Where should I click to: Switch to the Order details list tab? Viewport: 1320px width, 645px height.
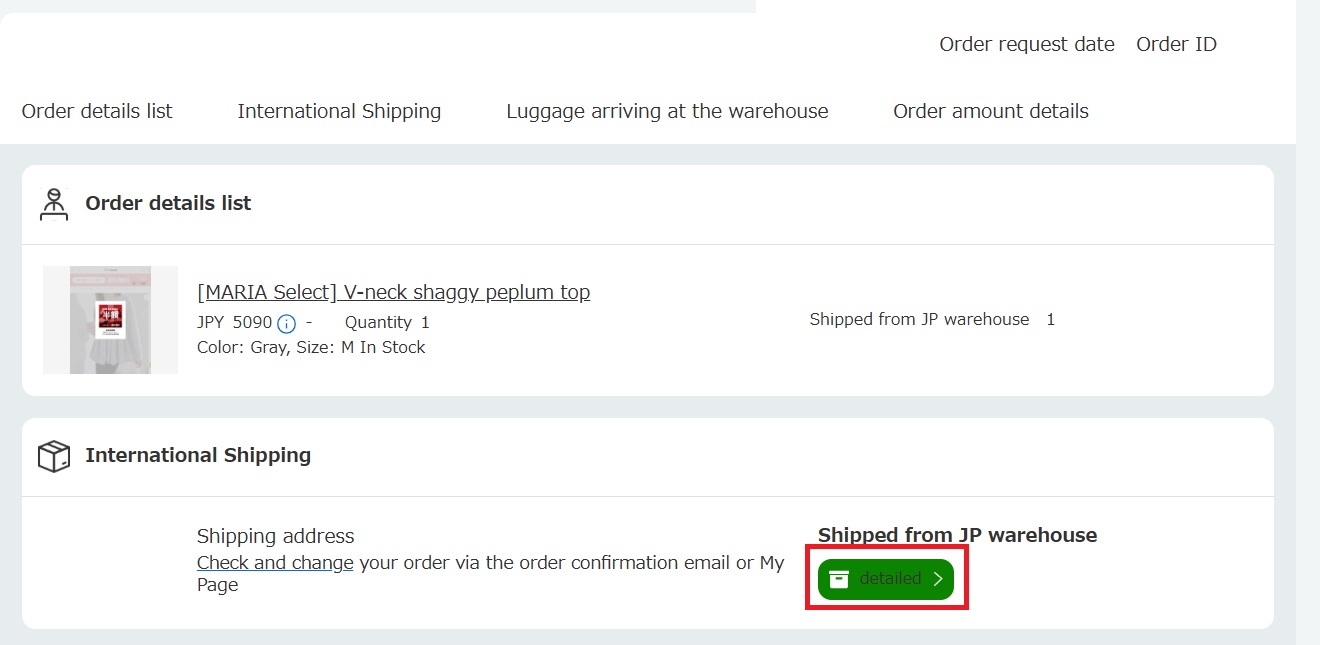click(97, 111)
